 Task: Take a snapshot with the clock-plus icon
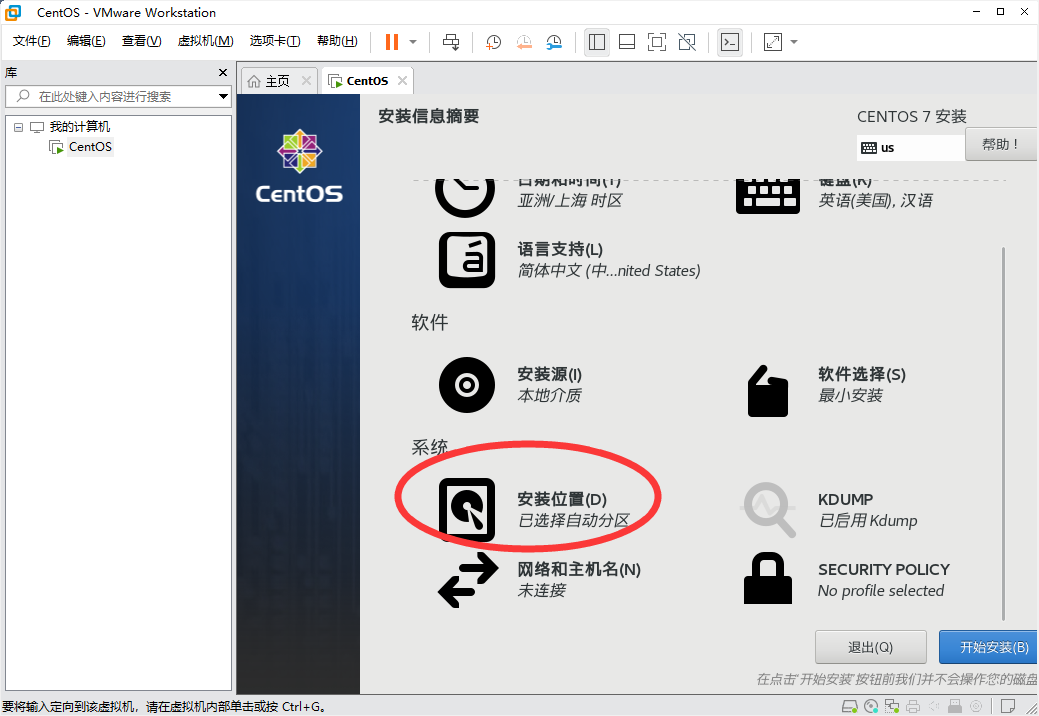[493, 42]
